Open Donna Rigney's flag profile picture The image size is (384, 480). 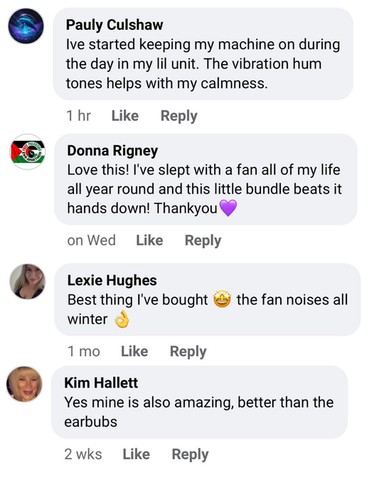coord(28,152)
